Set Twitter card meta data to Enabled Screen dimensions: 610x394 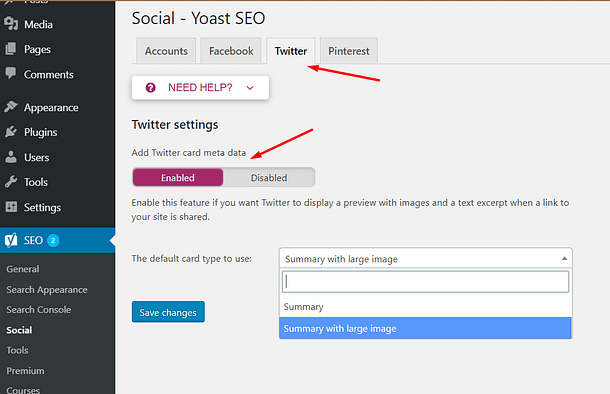(x=178, y=177)
